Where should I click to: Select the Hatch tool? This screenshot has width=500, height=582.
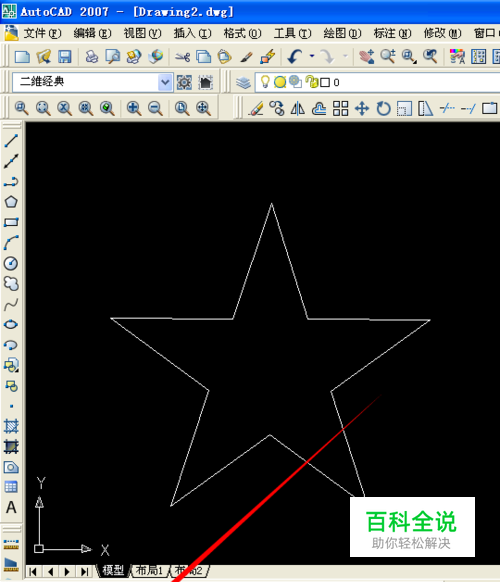pos(11,426)
